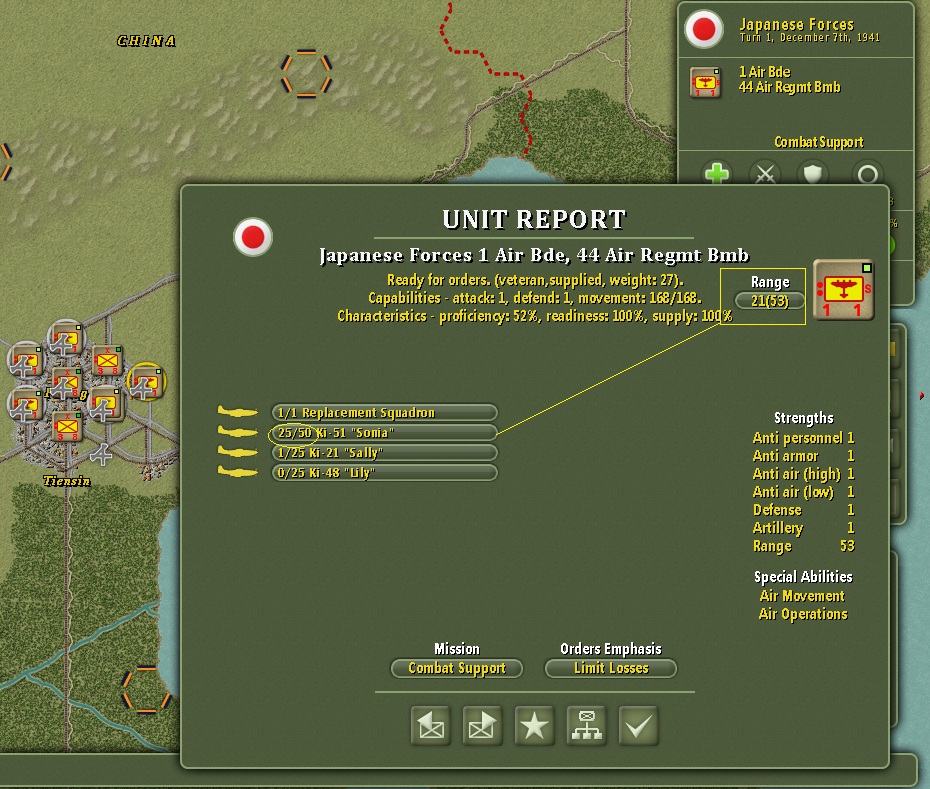The height and width of the screenshot is (789, 930).
Task: Click the crossed swords attack icon
Action: tap(765, 174)
